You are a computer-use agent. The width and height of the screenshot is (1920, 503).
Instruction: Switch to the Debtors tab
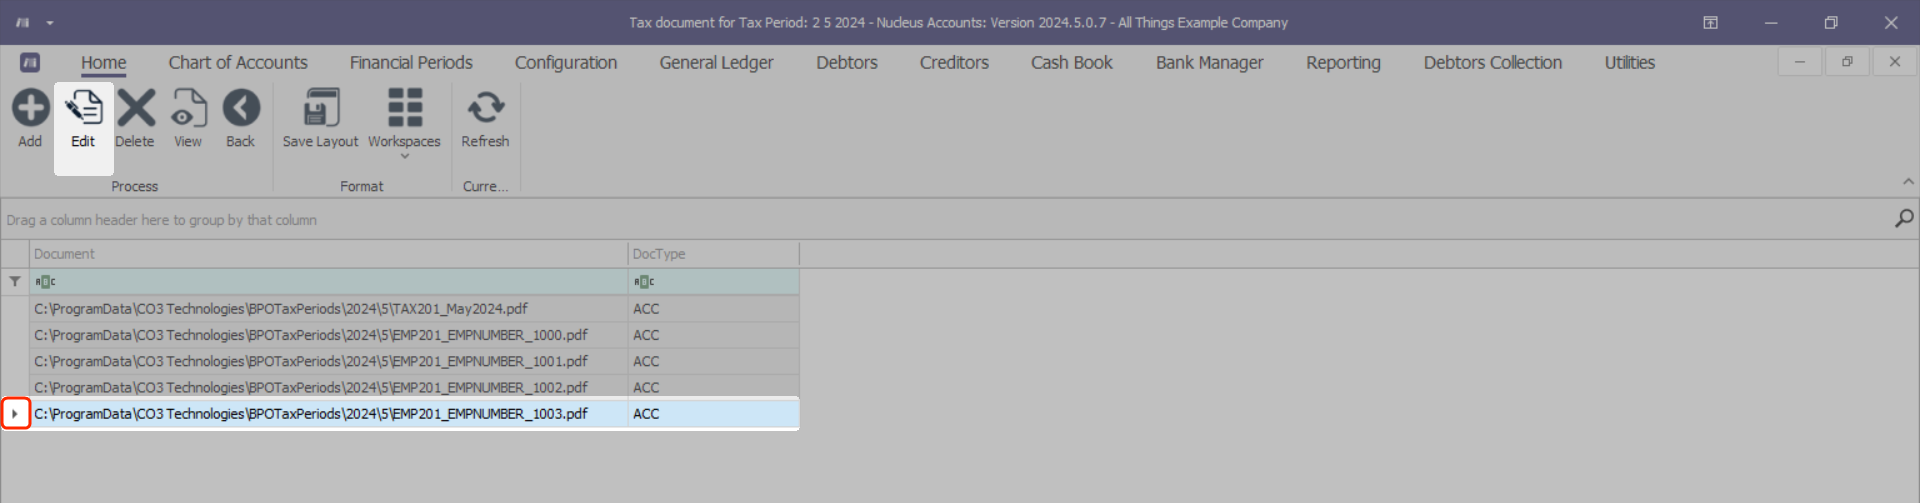click(847, 62)
